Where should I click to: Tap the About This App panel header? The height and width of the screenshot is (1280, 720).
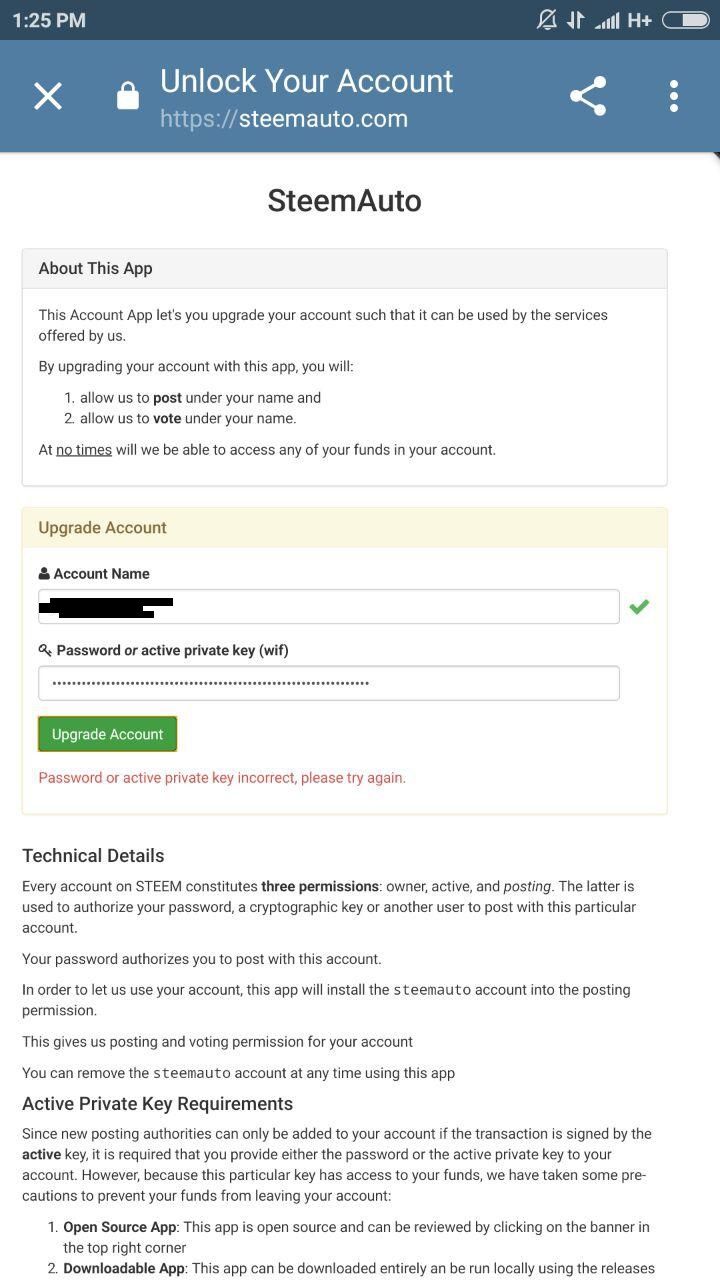pos(344,268)
